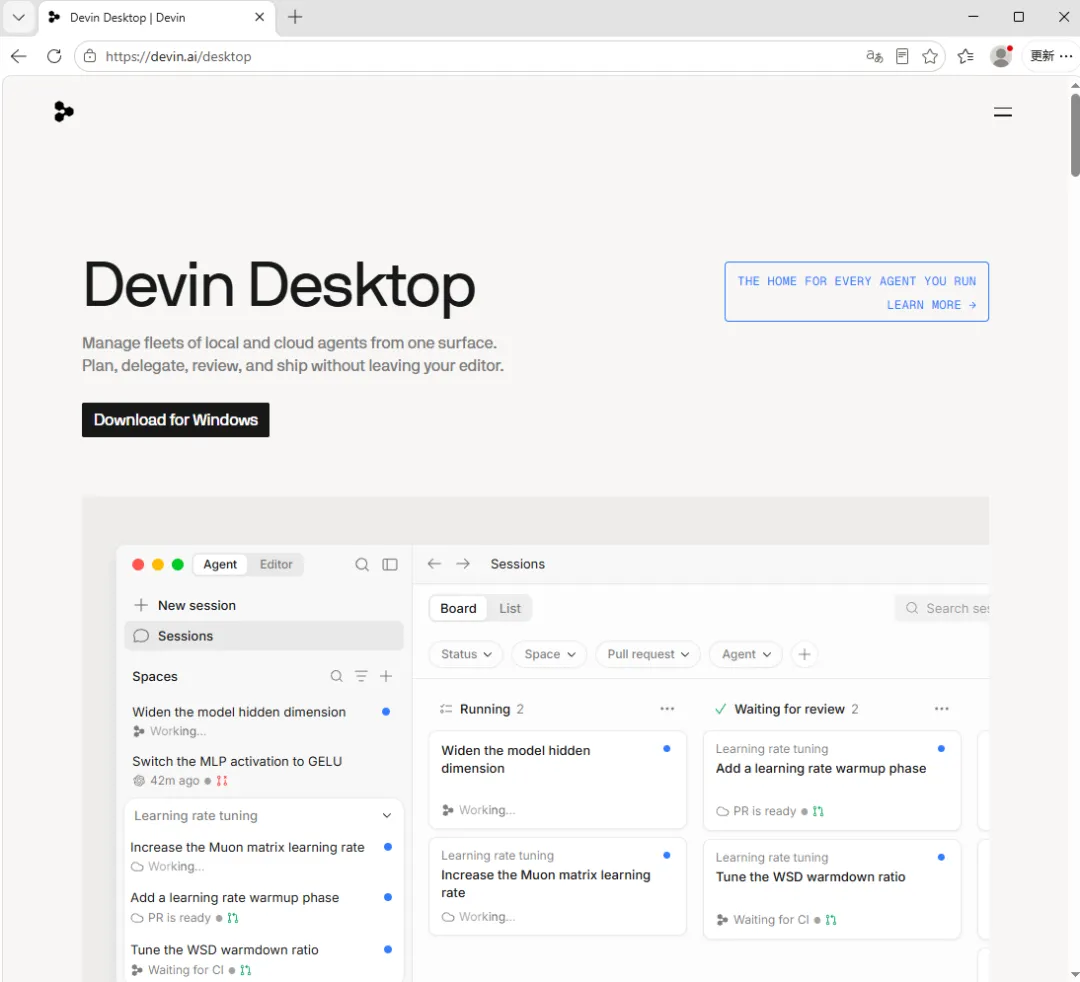Click the site info lock icon
This screenshot has height=982, width=1080.
pos(90,56)
